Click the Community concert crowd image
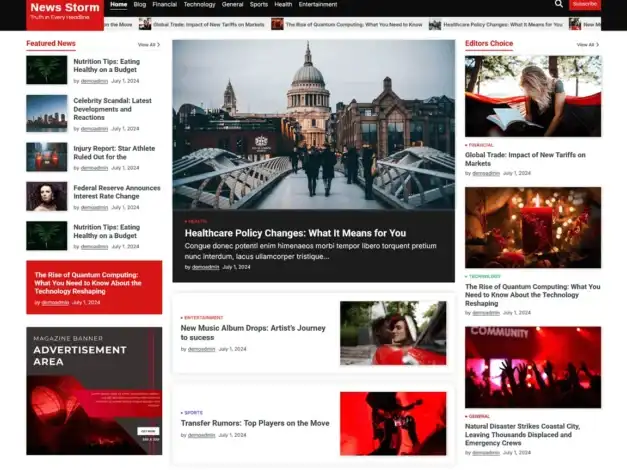 533,367
